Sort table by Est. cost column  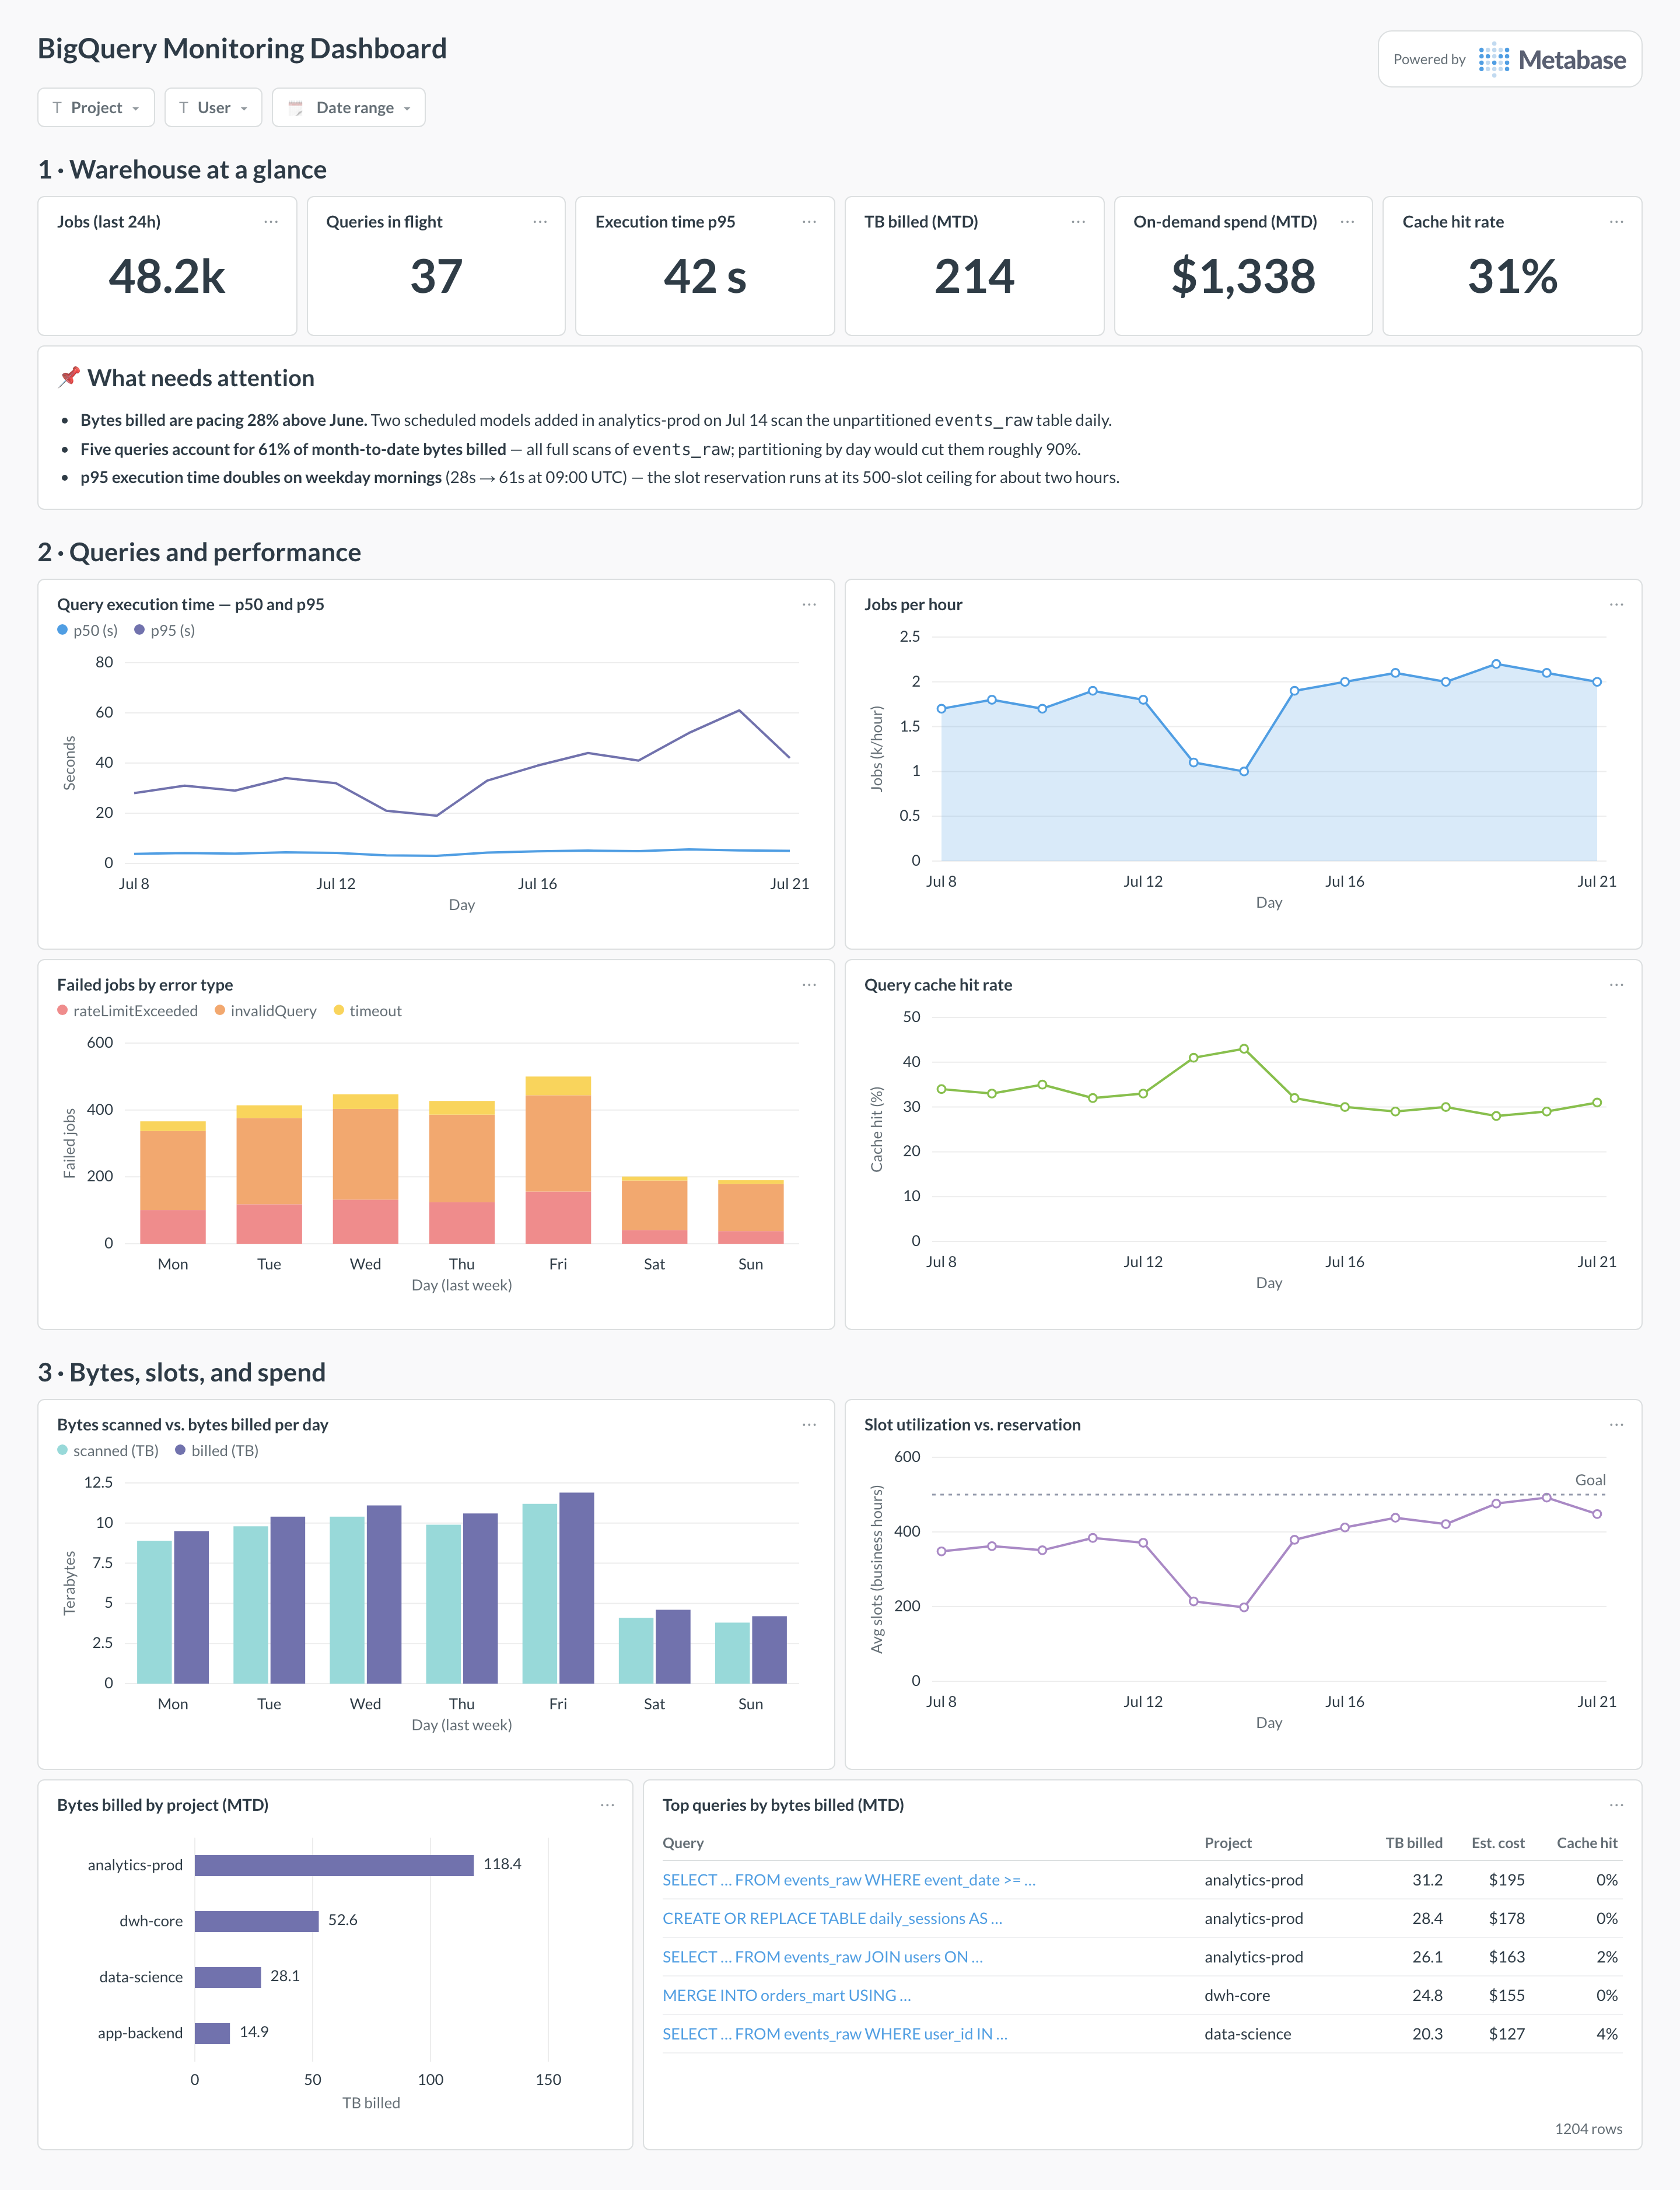pos(1498,1843)
